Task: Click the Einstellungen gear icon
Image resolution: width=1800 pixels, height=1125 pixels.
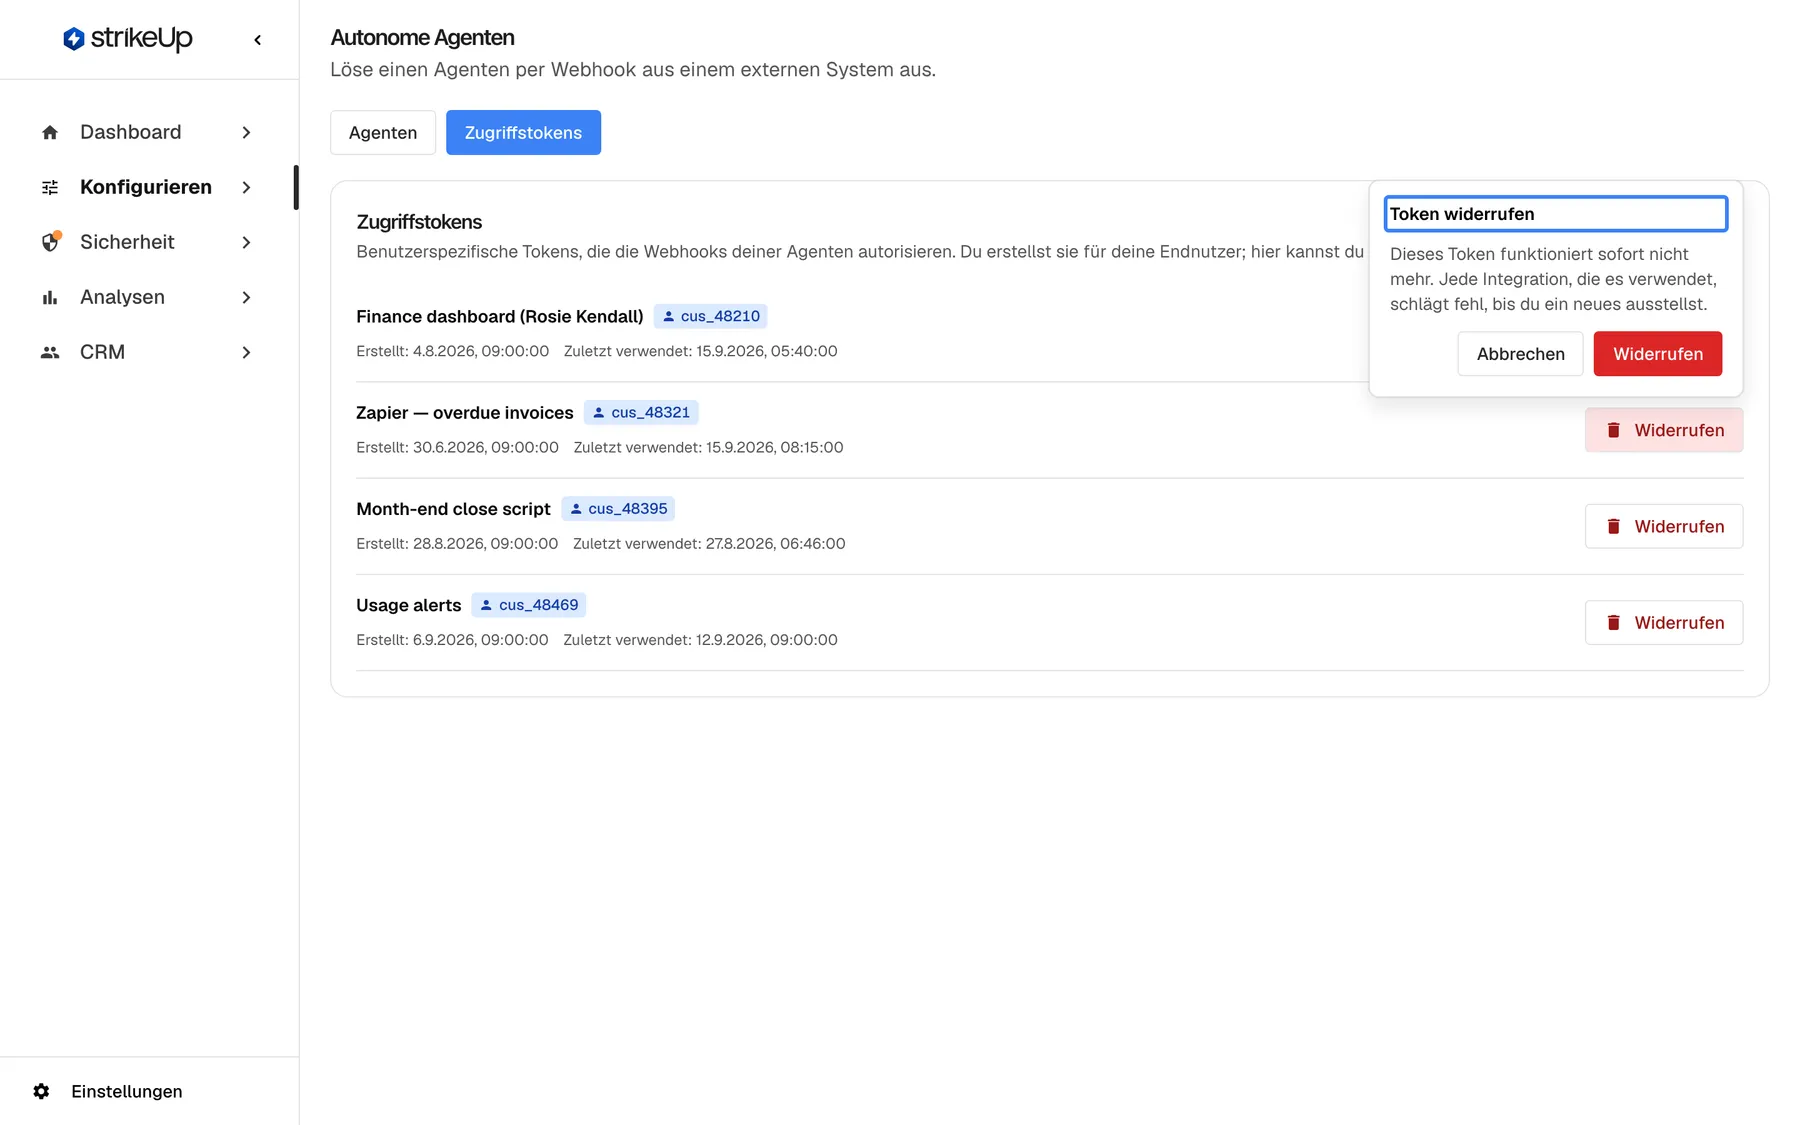Action: pyautogui.click(x=41, y=1091)
